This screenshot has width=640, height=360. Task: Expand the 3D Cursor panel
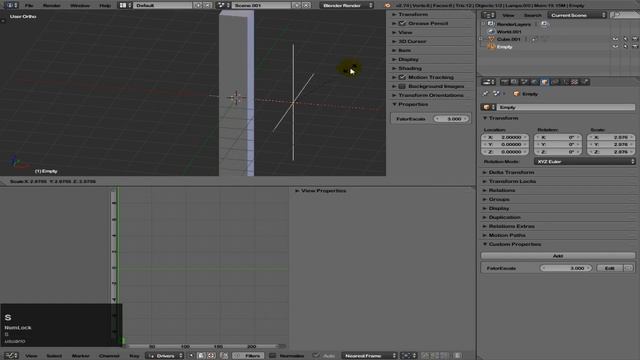click(412, 41)
